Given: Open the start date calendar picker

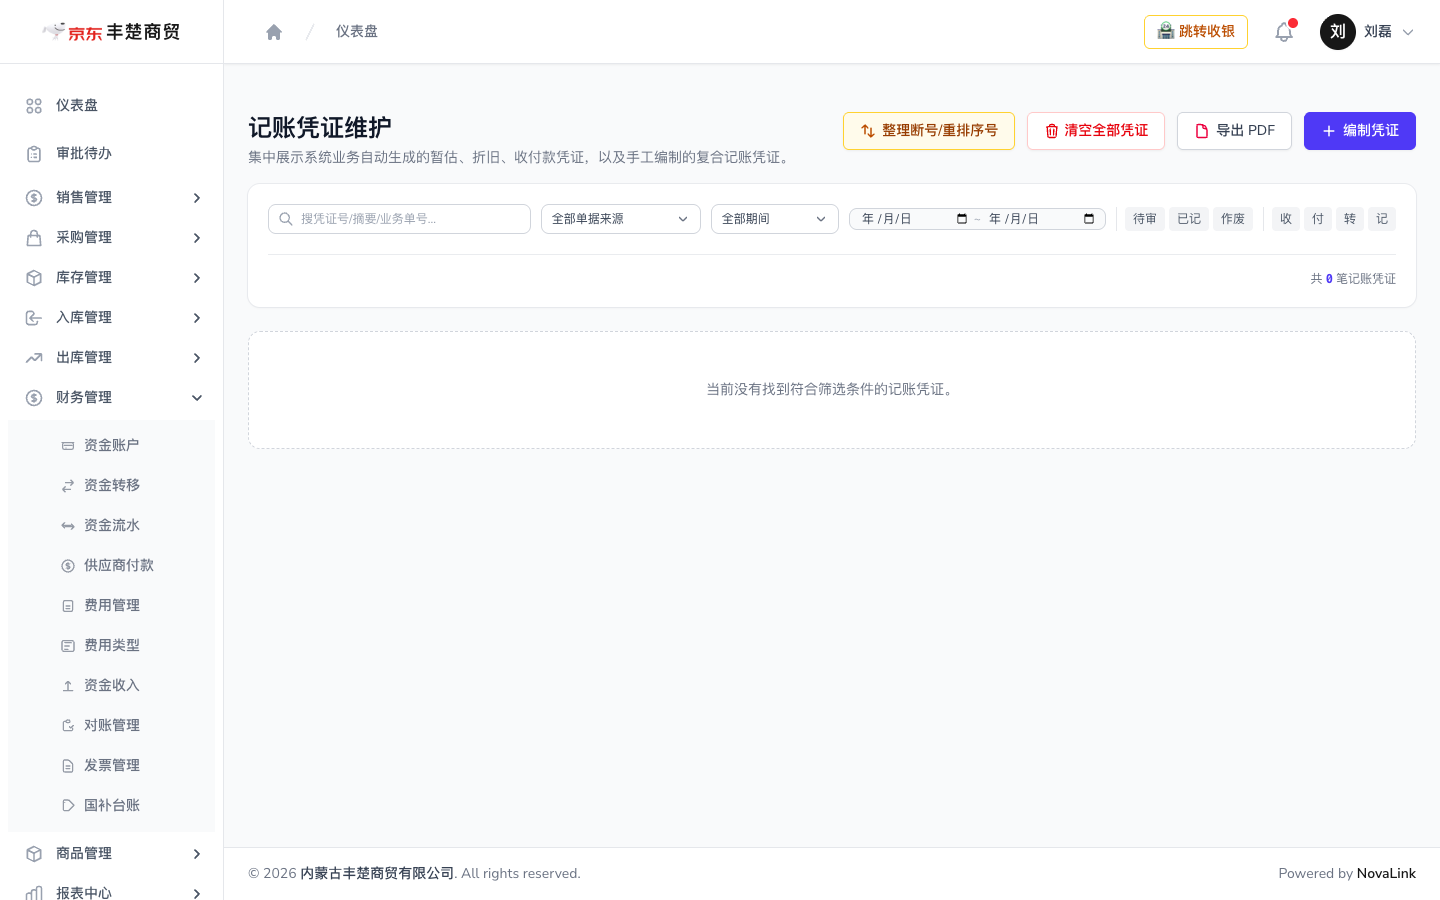Looking at the screenshot, I should click(x=962, y=219).
